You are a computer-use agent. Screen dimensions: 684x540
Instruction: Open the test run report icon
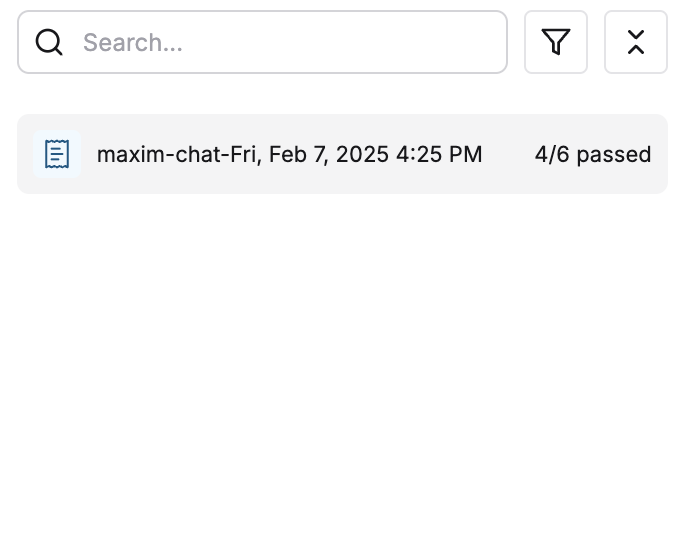pyautogui.click(x=57, y=154)
